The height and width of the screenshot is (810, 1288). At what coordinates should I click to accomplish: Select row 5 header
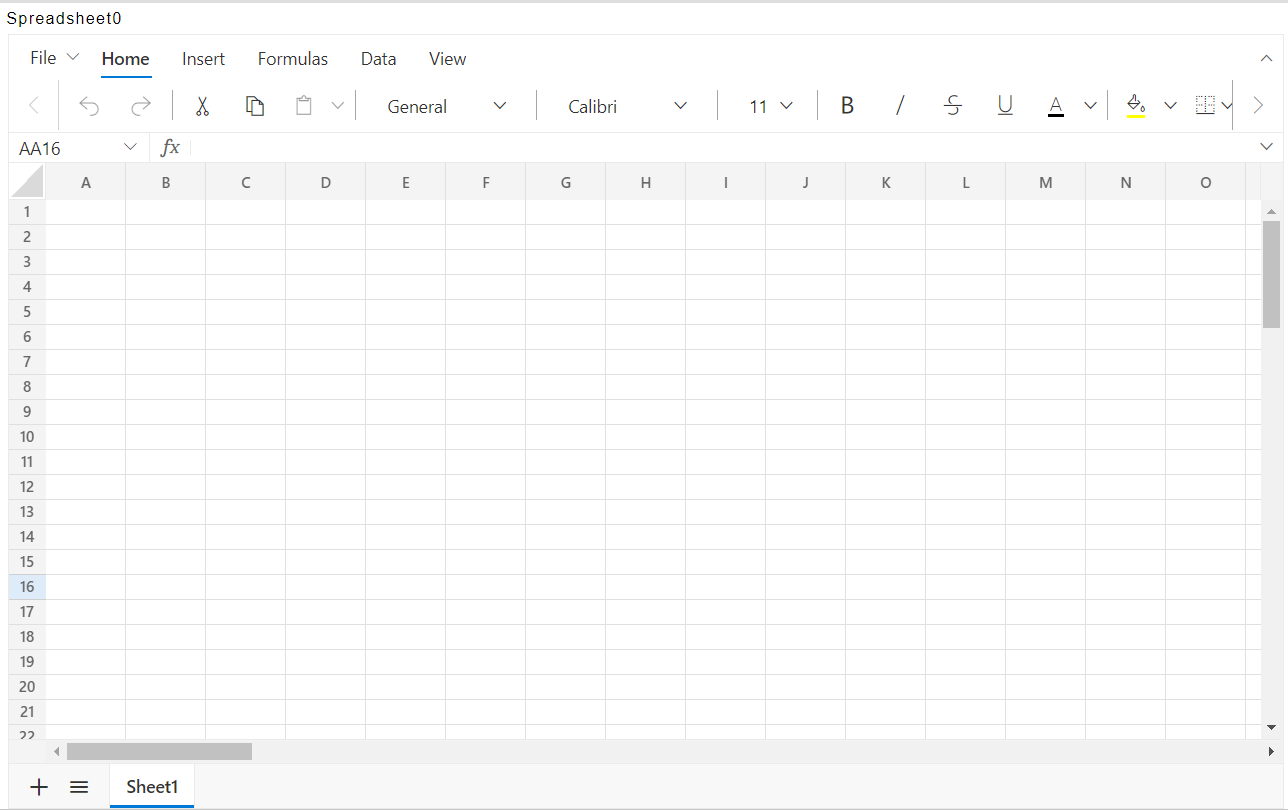(x=27, y=312)
